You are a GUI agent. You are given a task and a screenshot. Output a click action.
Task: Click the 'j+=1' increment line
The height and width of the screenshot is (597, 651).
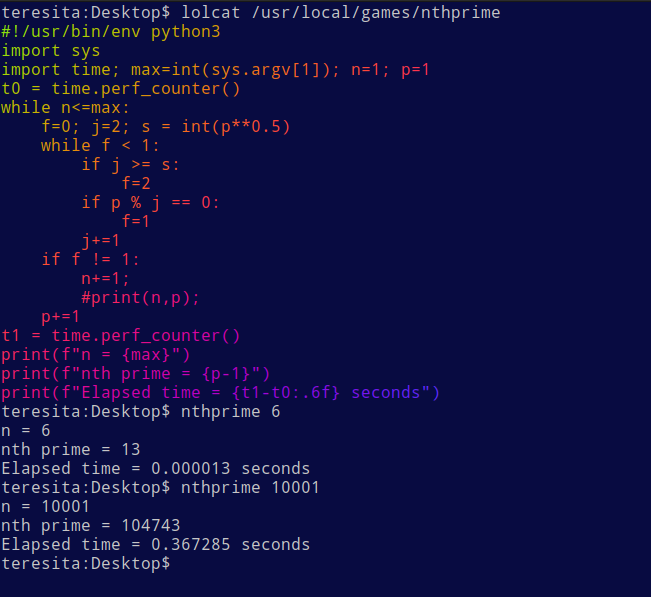pos(100,240)
